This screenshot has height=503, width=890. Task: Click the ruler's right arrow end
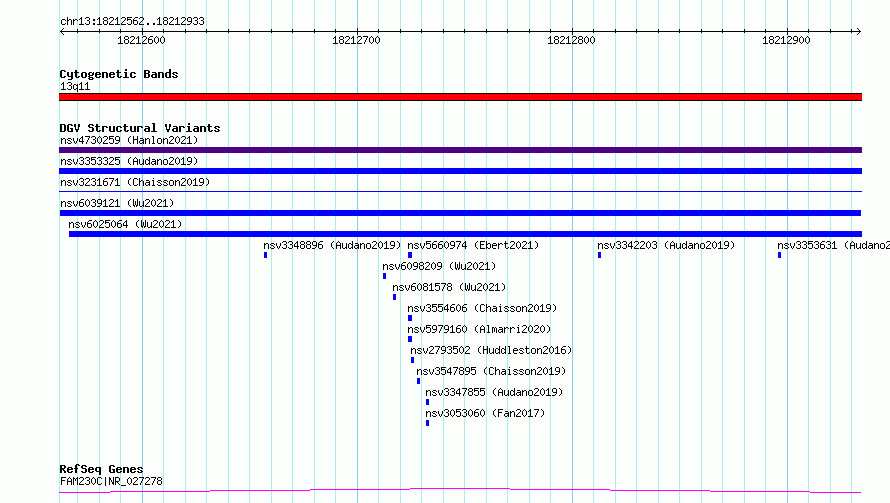tap(858, 31)
